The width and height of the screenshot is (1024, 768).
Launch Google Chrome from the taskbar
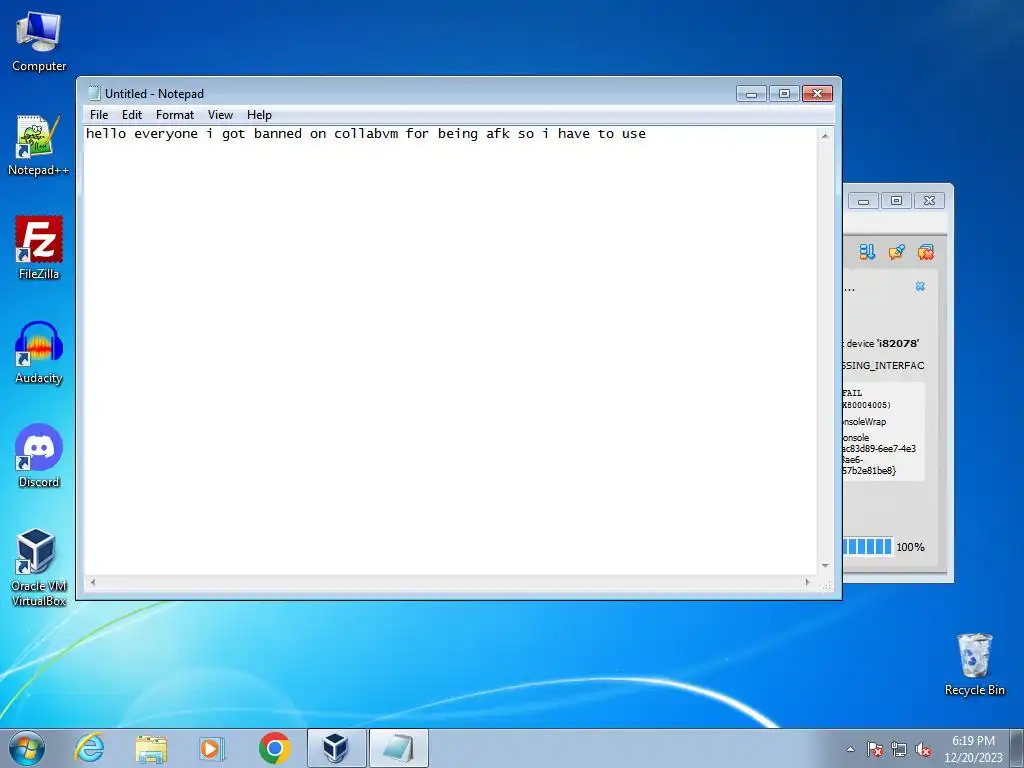(x=274, y=748)
